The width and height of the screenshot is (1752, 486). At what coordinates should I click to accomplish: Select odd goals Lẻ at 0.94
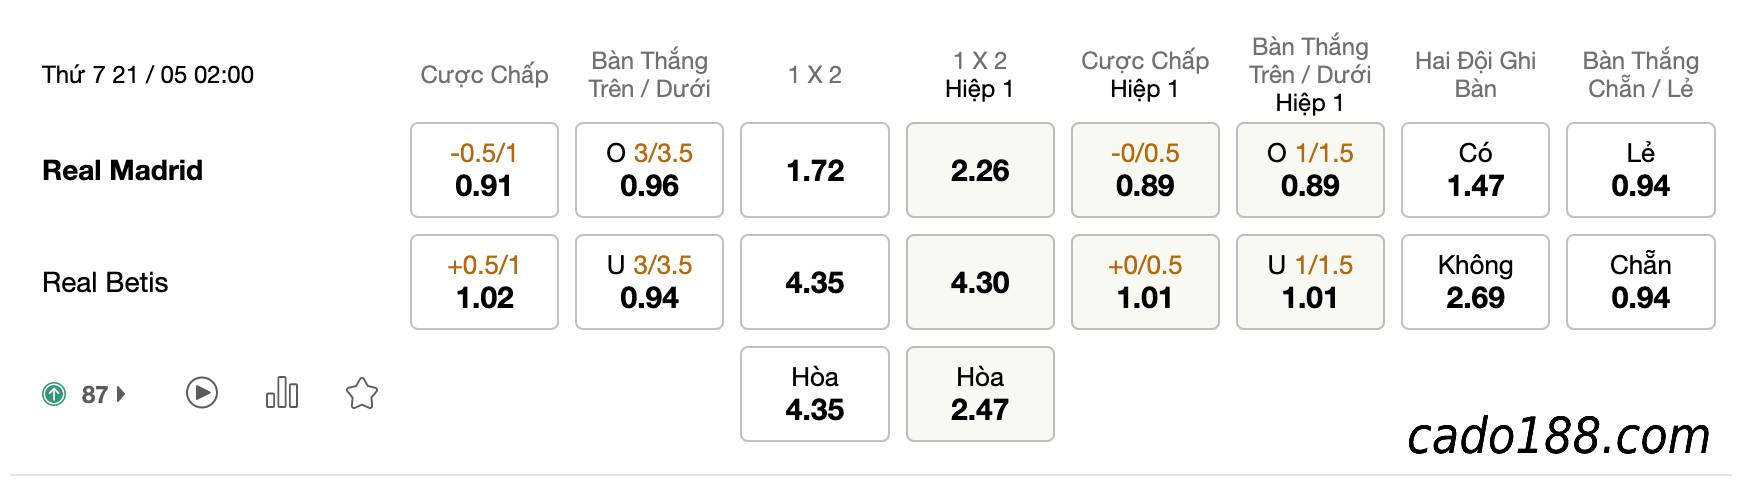[1641, 170]
